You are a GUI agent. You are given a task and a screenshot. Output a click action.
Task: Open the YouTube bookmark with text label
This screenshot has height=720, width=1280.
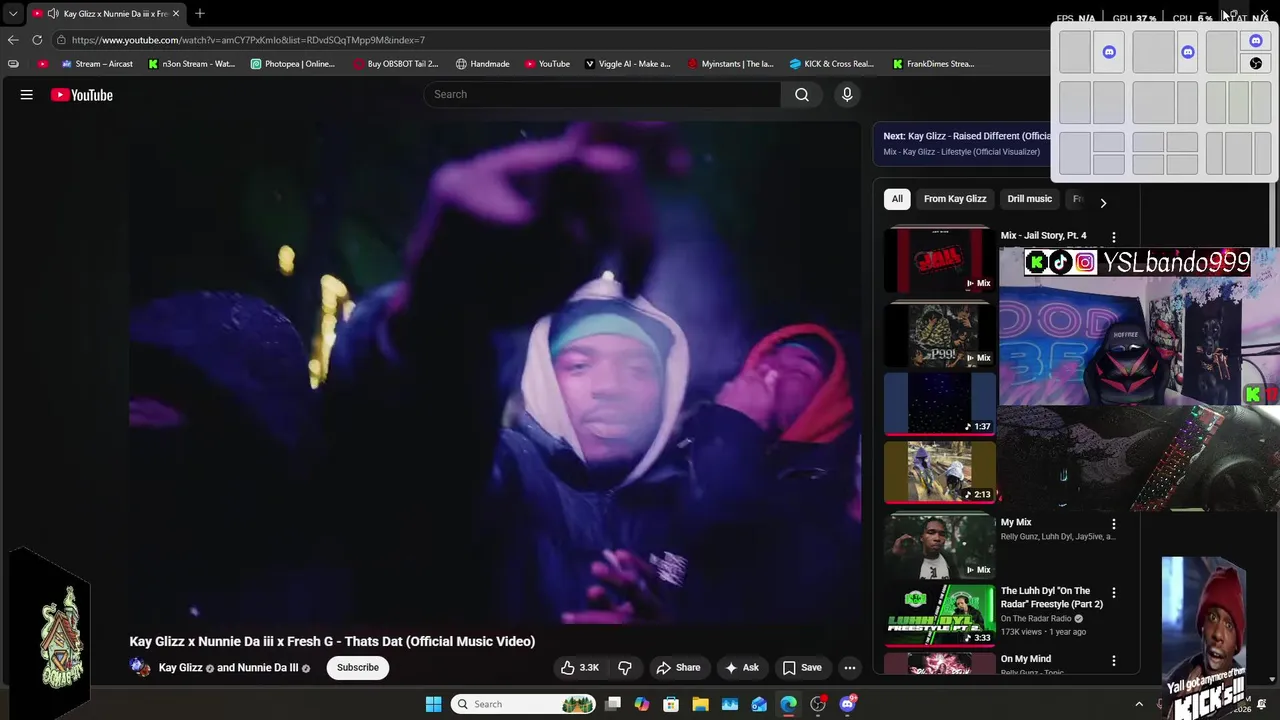point(547,64)
